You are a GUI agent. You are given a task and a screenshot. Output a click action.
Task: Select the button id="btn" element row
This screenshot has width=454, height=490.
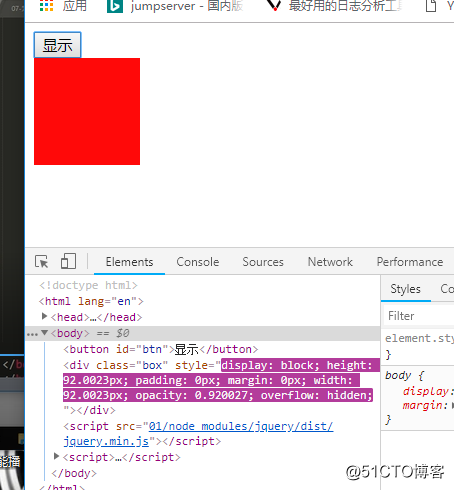click(x=161, y=349)
